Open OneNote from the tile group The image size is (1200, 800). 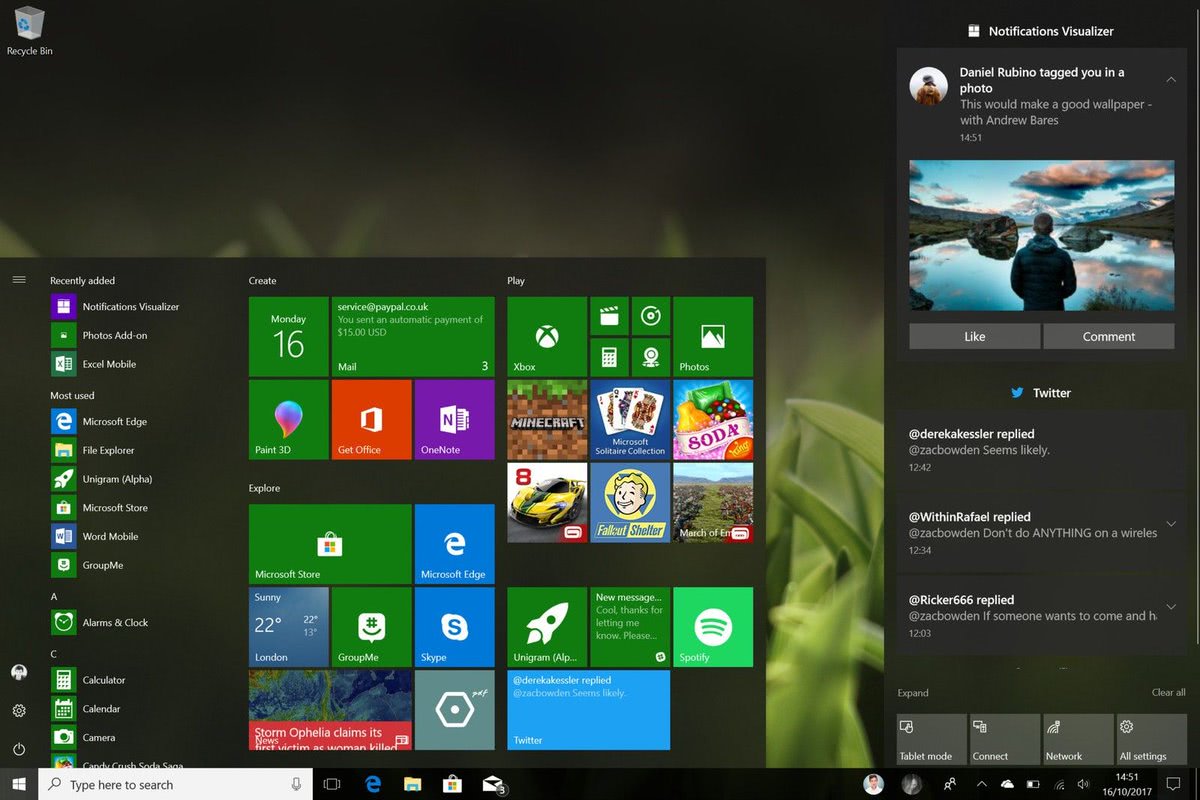[453, 420]
